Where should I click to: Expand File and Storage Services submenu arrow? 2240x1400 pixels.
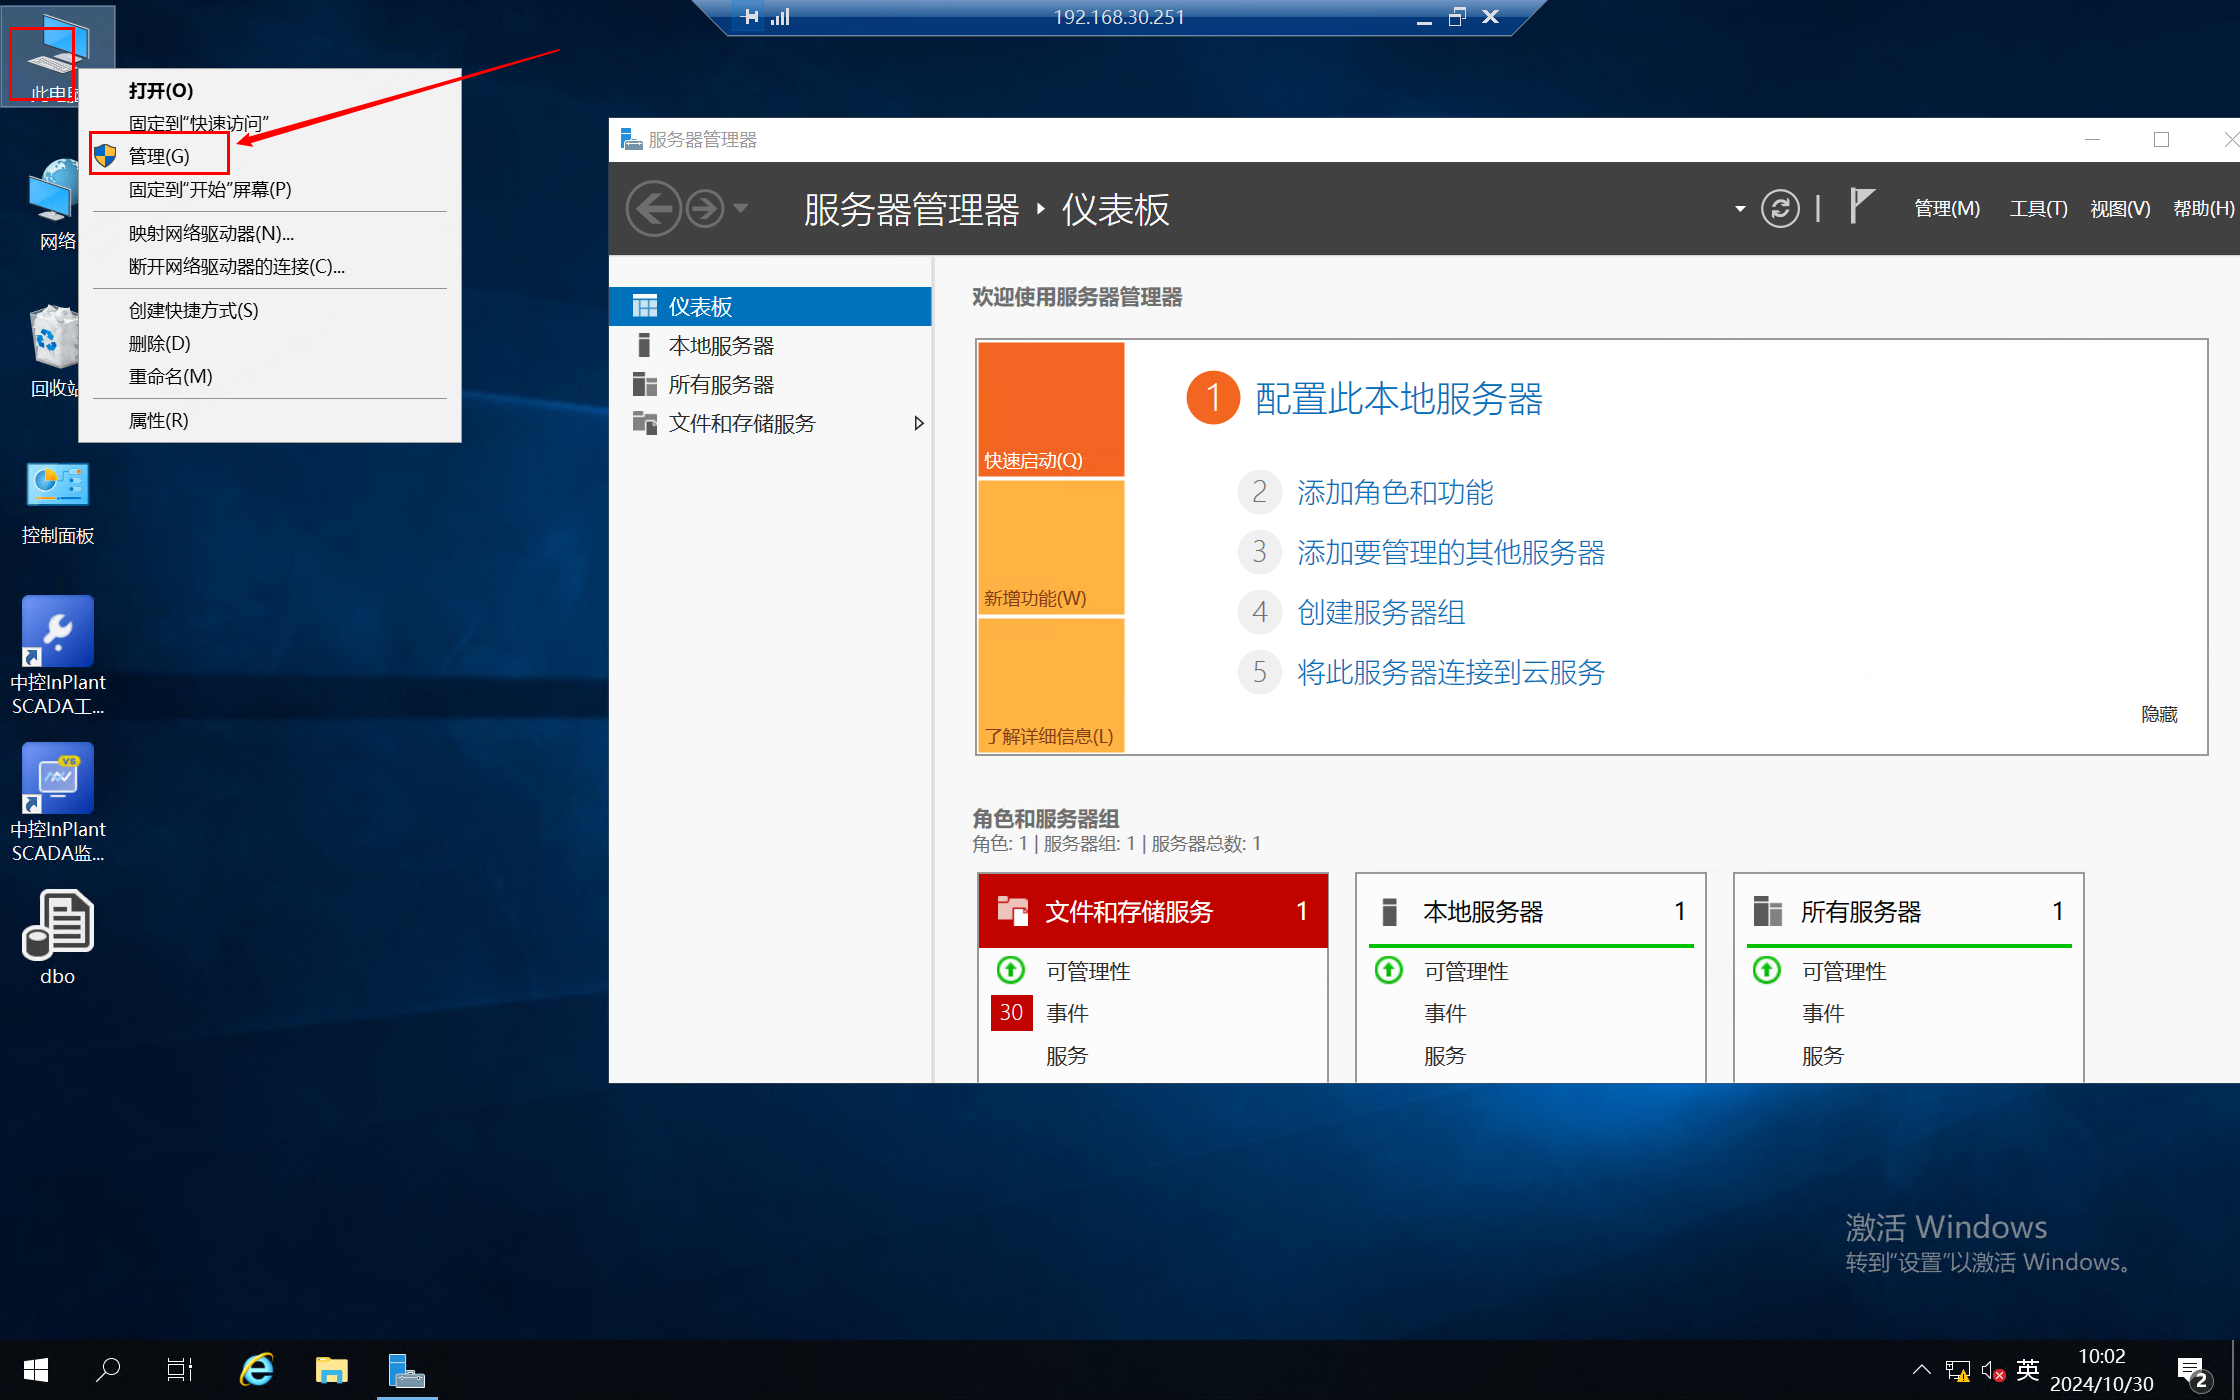coord(918,423)
